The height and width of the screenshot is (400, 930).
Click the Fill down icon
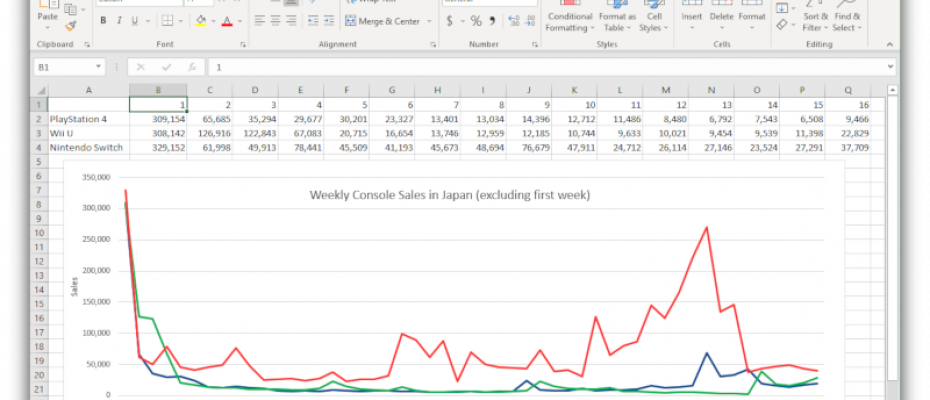click(x=782, y=8)
